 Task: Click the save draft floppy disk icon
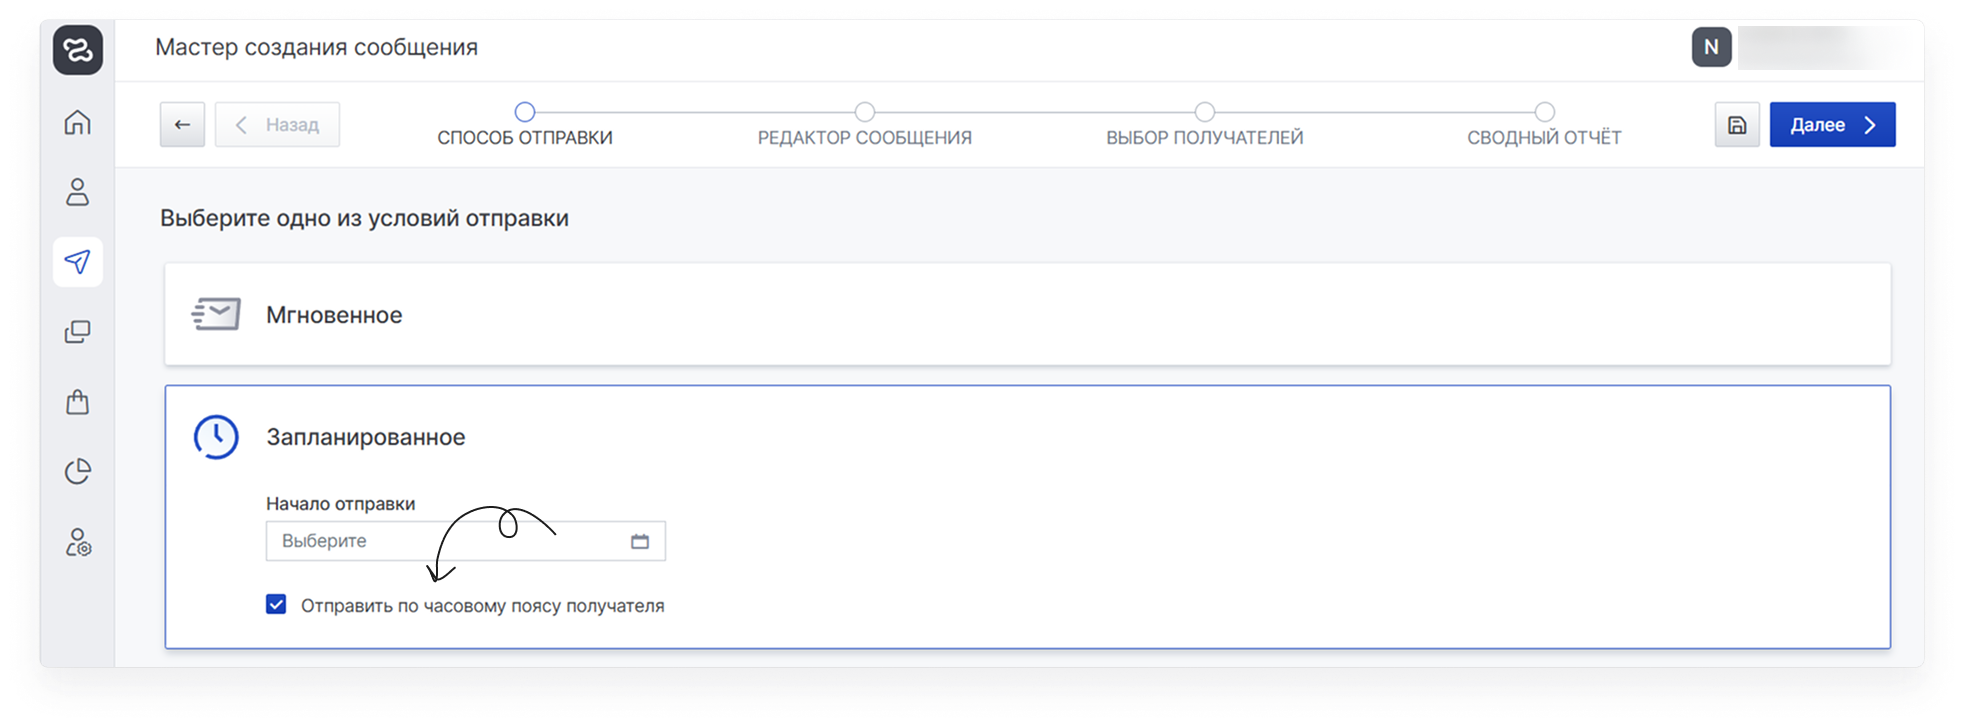coord(1737,125)
